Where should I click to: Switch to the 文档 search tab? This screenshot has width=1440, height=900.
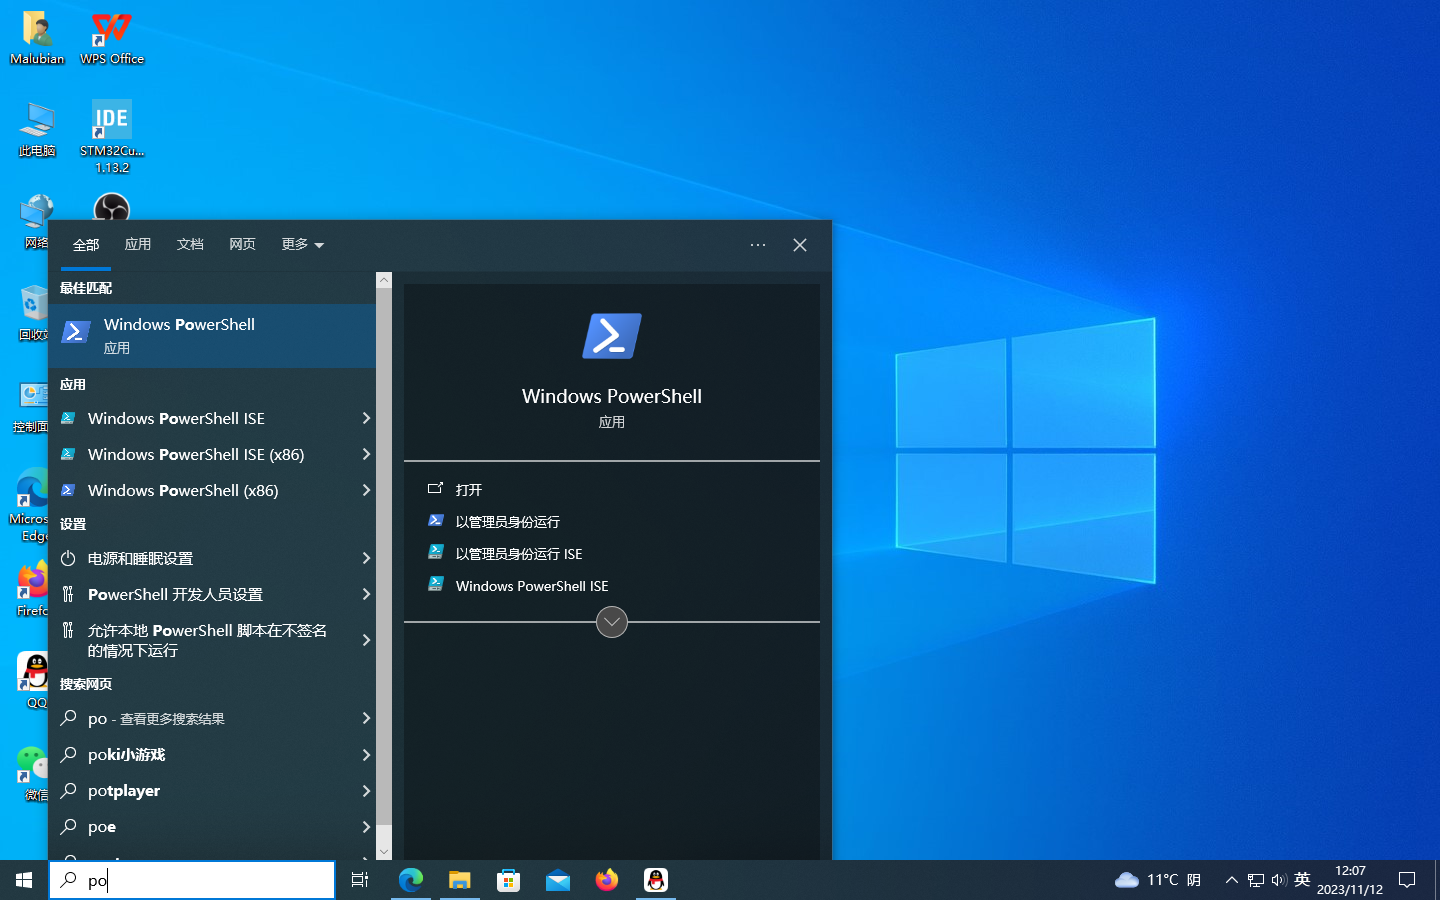point(190,245)
